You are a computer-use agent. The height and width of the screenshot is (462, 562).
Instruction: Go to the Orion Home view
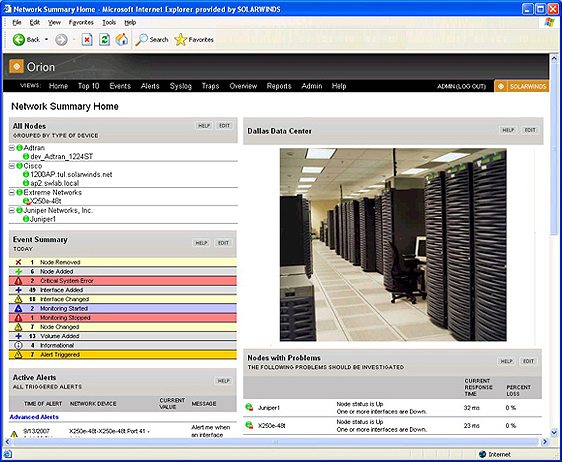click(58, 86)
